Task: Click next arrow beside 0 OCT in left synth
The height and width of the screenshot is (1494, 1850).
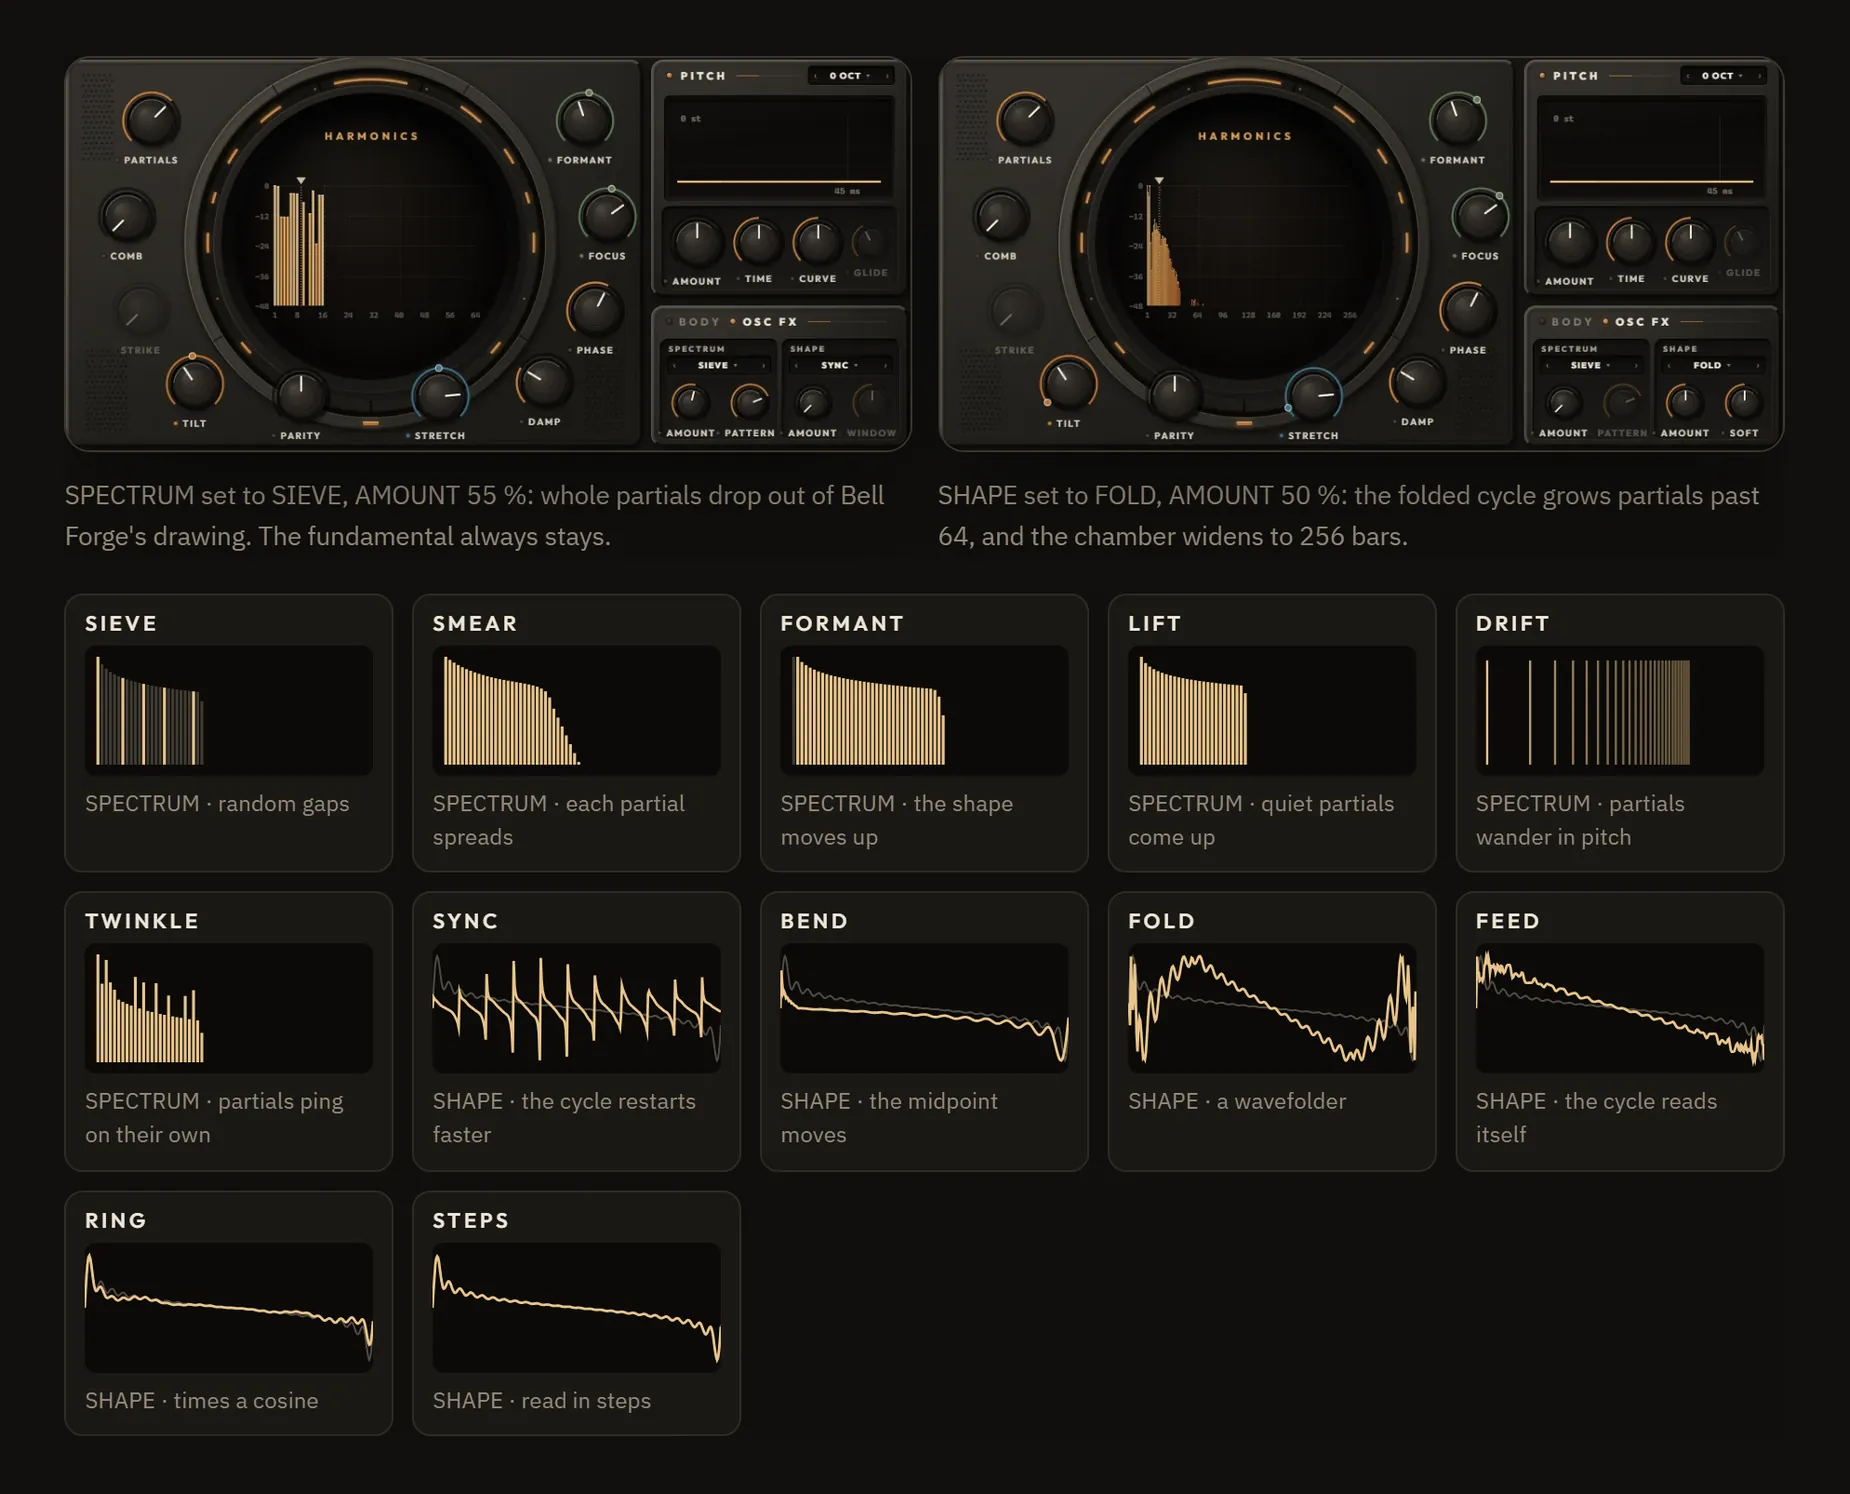Action: (887, 76)
